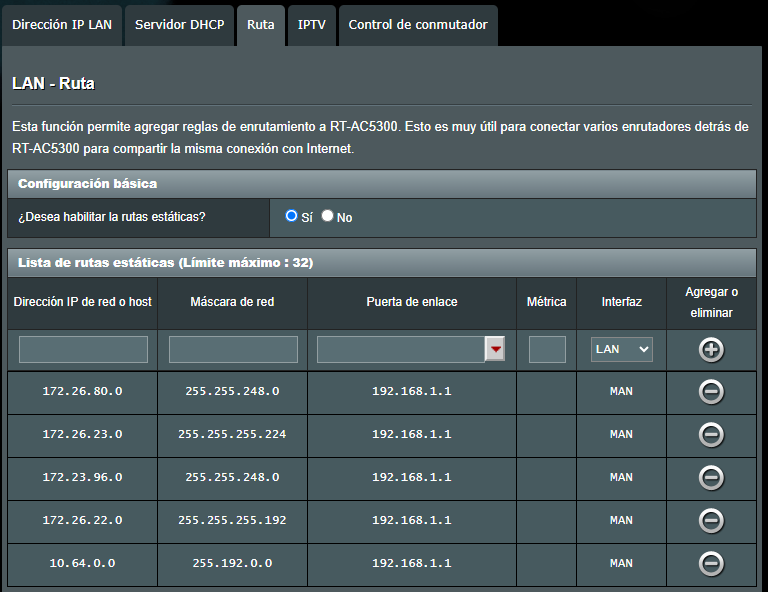The image size is (768, 592).
Task: Remove the 10.64.0.0 static route
Action: tap(711, 564)
